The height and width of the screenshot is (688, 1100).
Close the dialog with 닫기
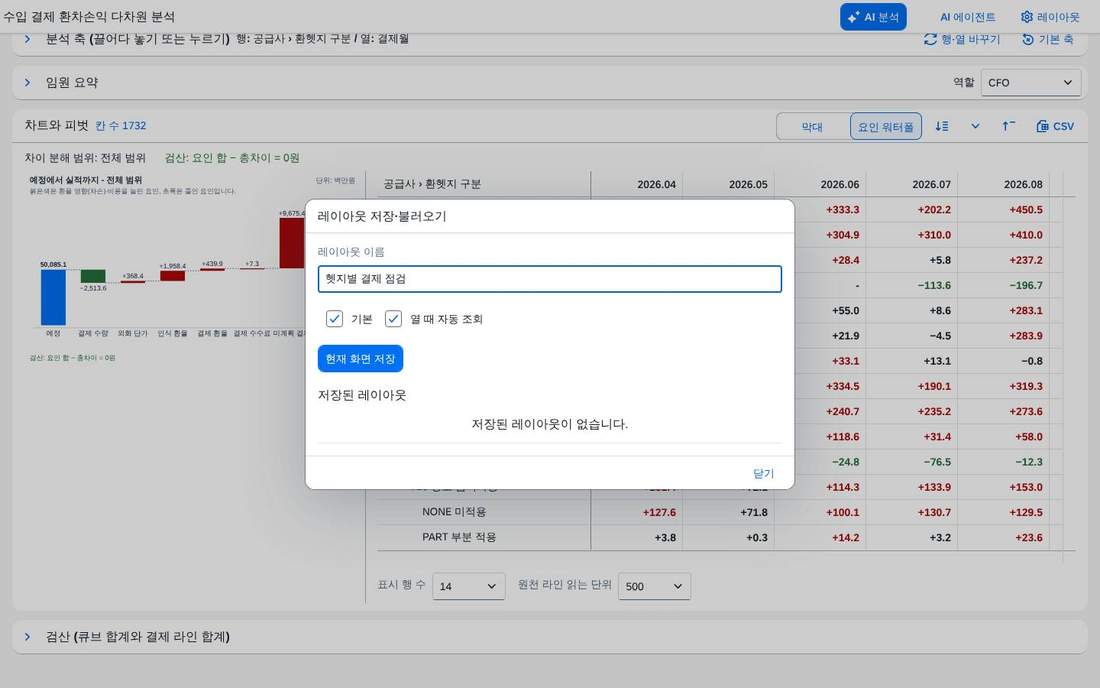click(x=763, y=473)
